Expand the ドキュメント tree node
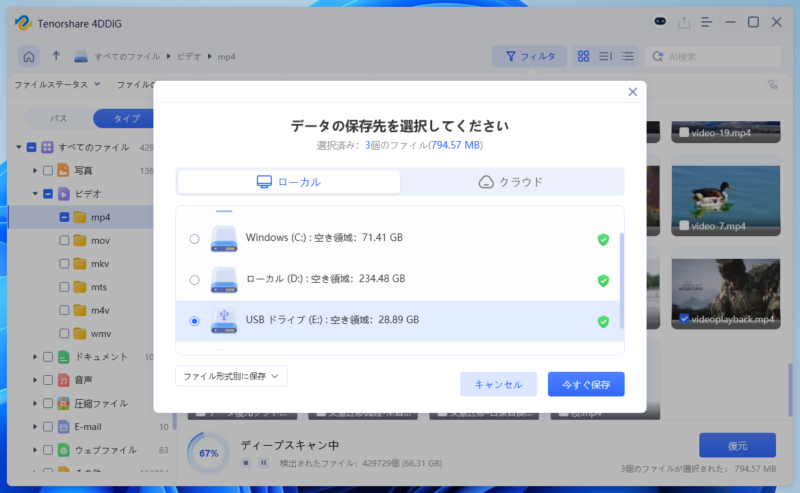 pos(34,356)
